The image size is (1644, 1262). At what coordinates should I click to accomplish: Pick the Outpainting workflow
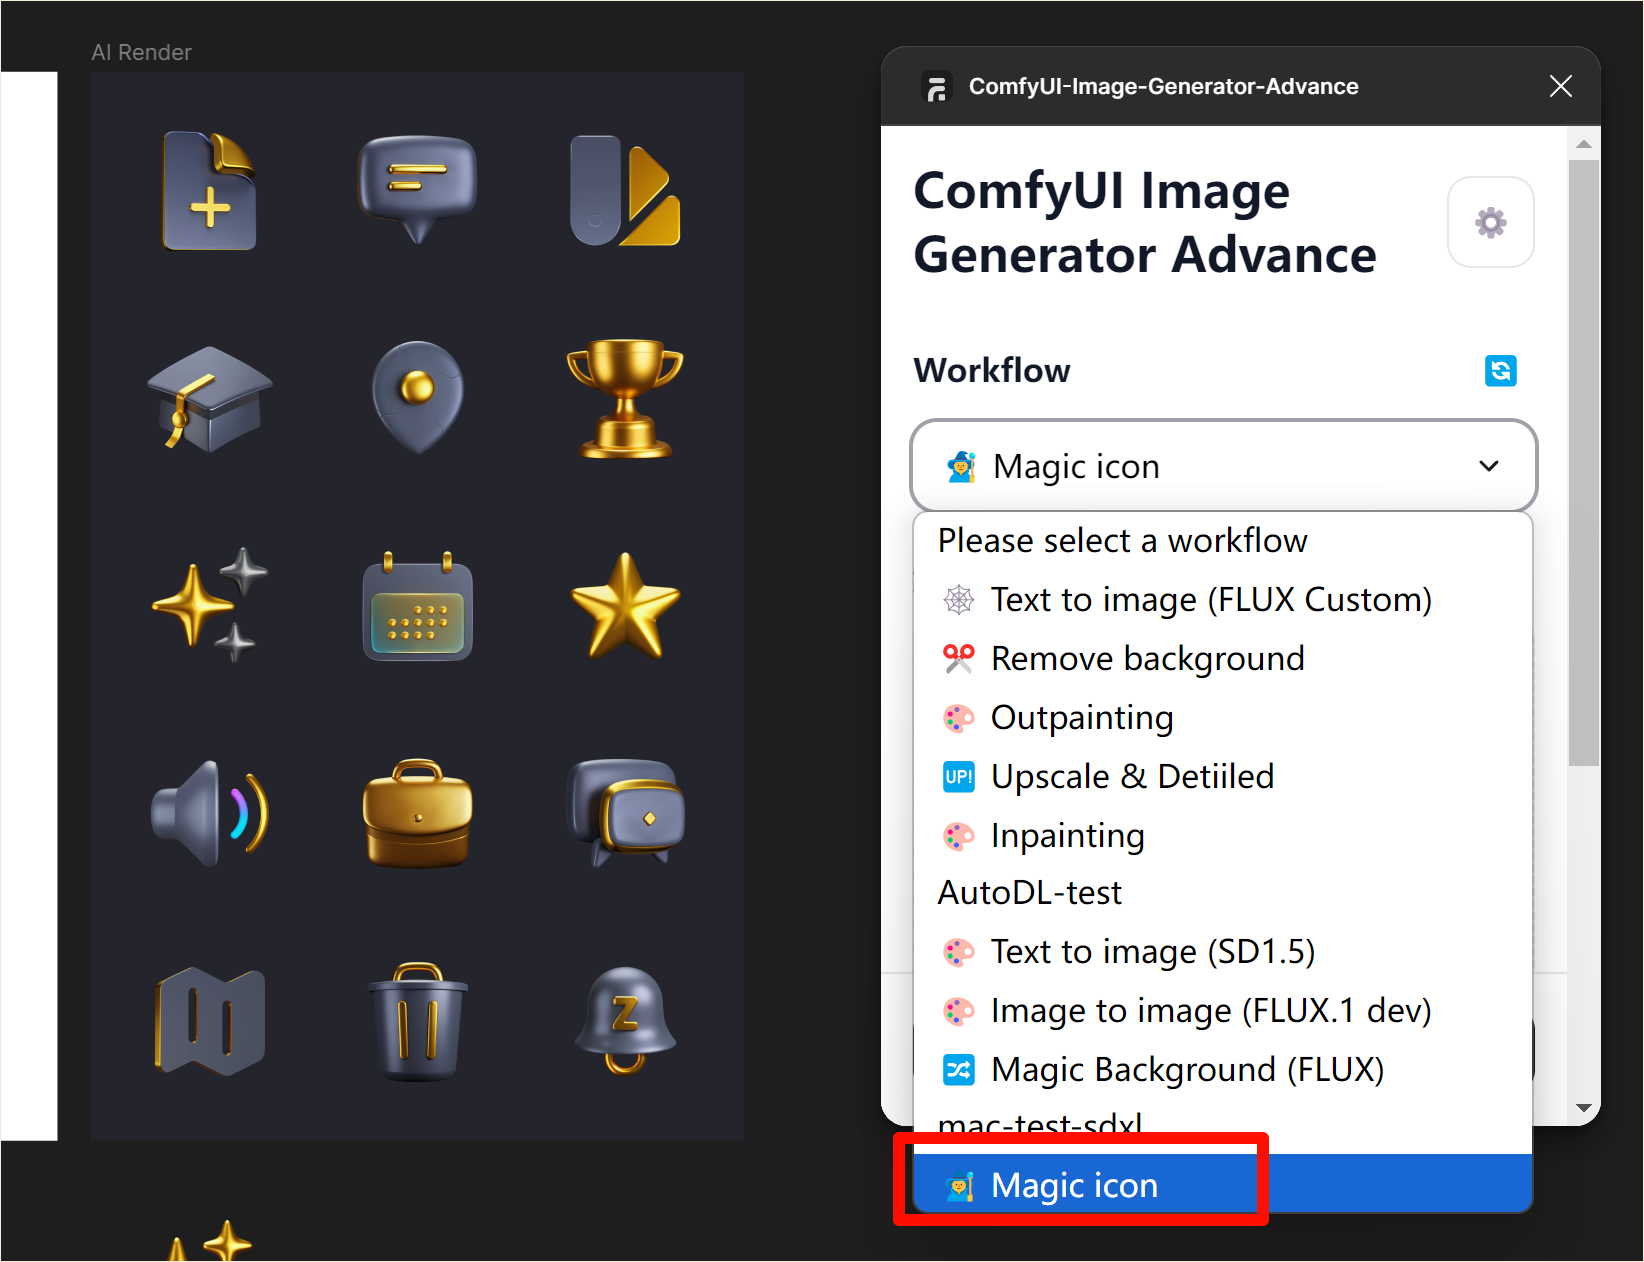pos(1223,717)
